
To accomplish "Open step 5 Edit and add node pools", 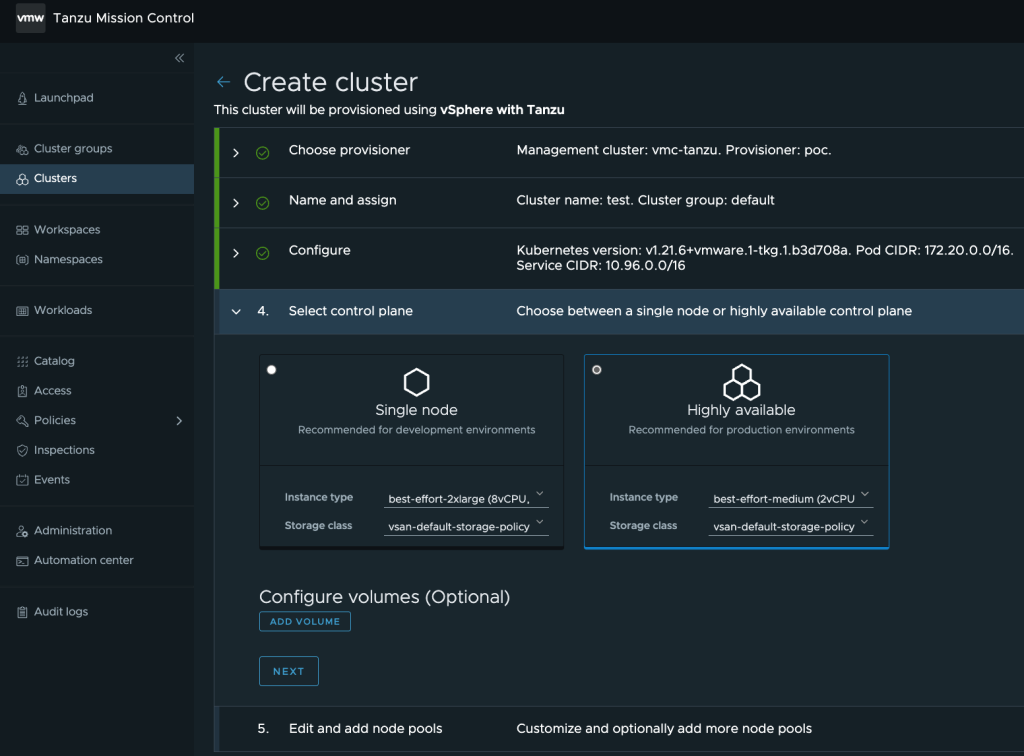I will [365, 729].
